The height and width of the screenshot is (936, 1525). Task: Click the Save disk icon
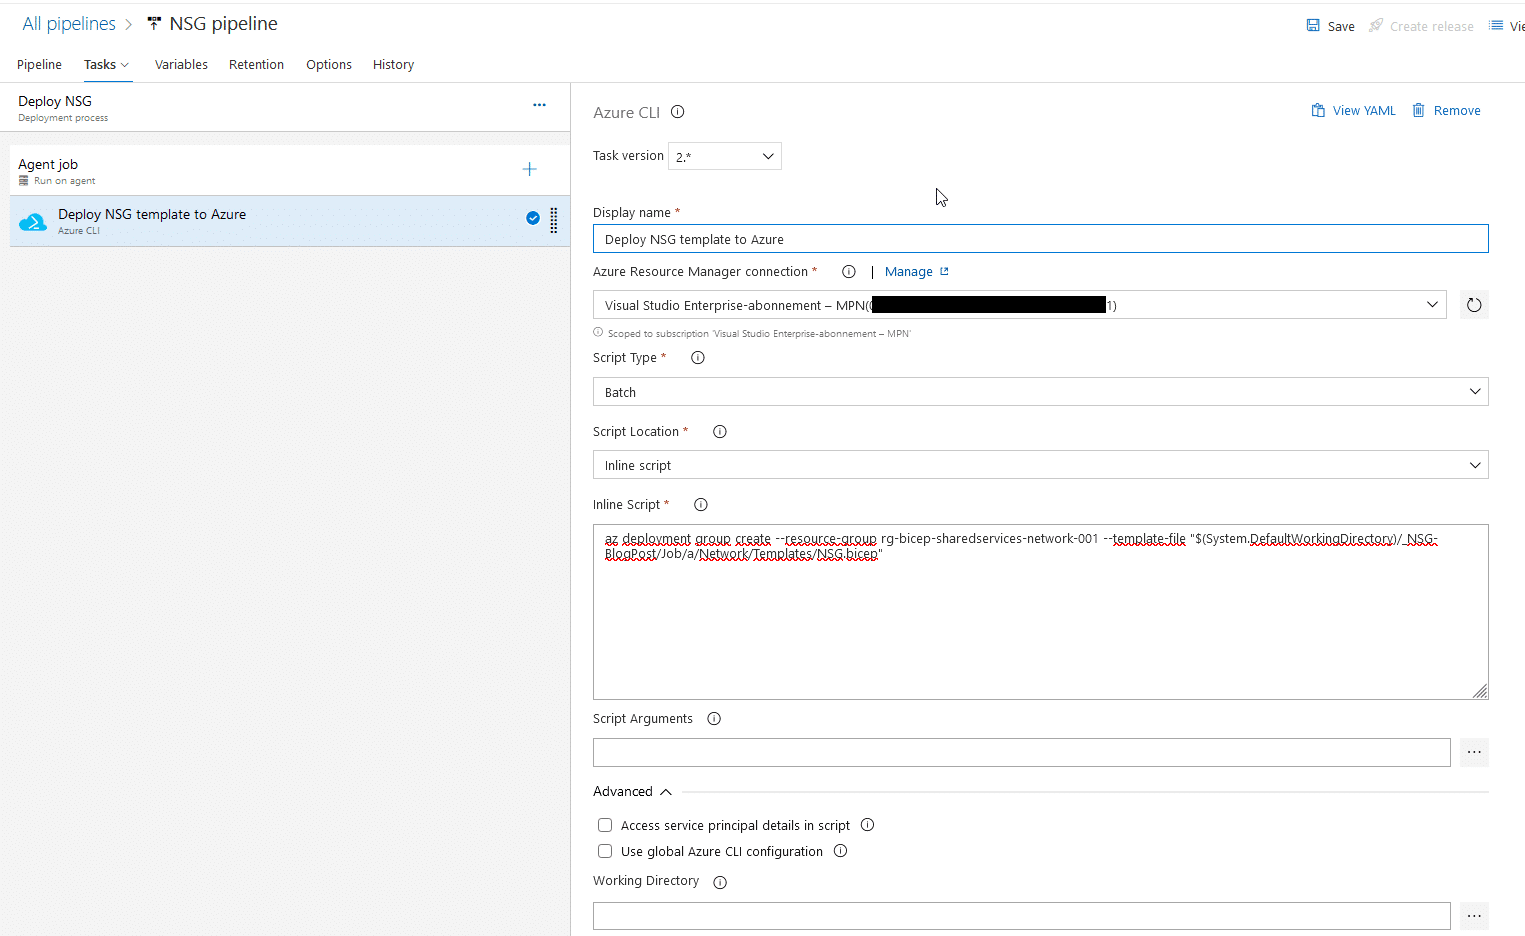[x=1313, y=25]
